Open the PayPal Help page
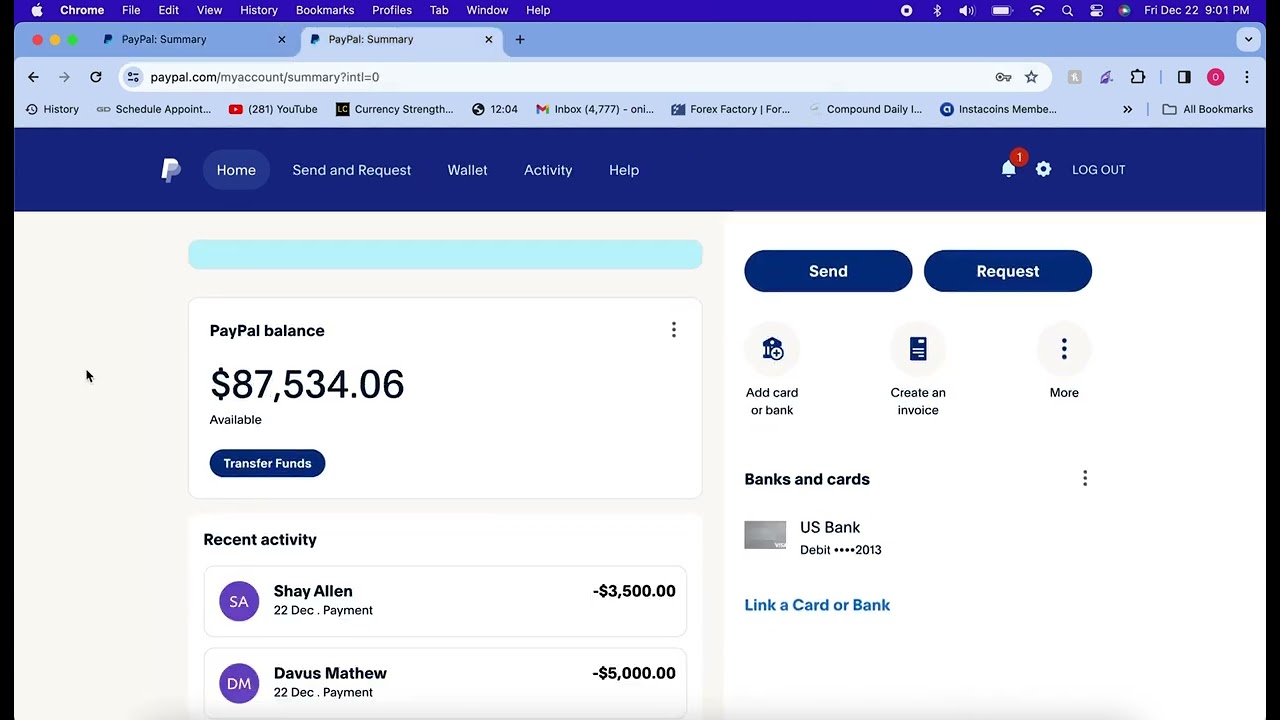 click(624, 170)
